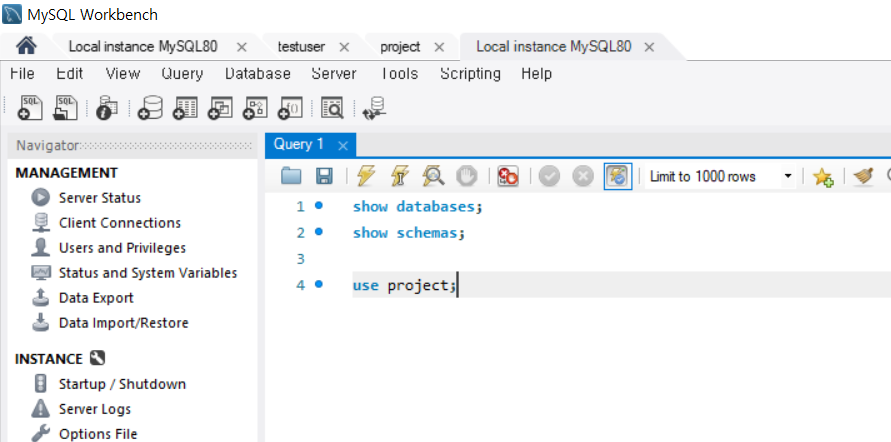891x442 pixels.
Task: Search table data toolbar icon
Action: [x=332, y=107]
